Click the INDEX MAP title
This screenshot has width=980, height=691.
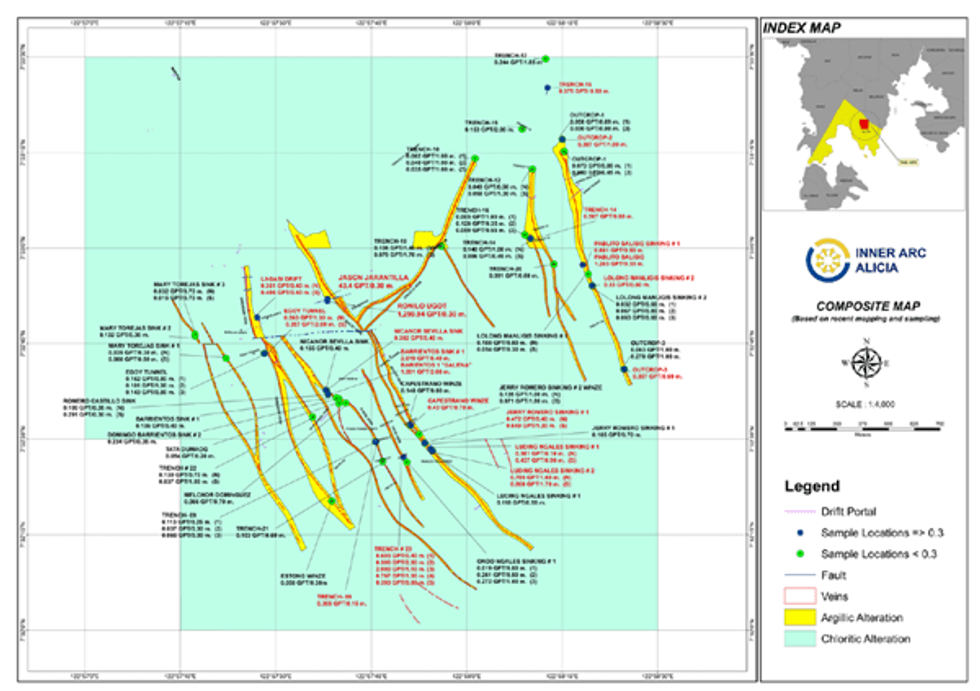[803, 29]
